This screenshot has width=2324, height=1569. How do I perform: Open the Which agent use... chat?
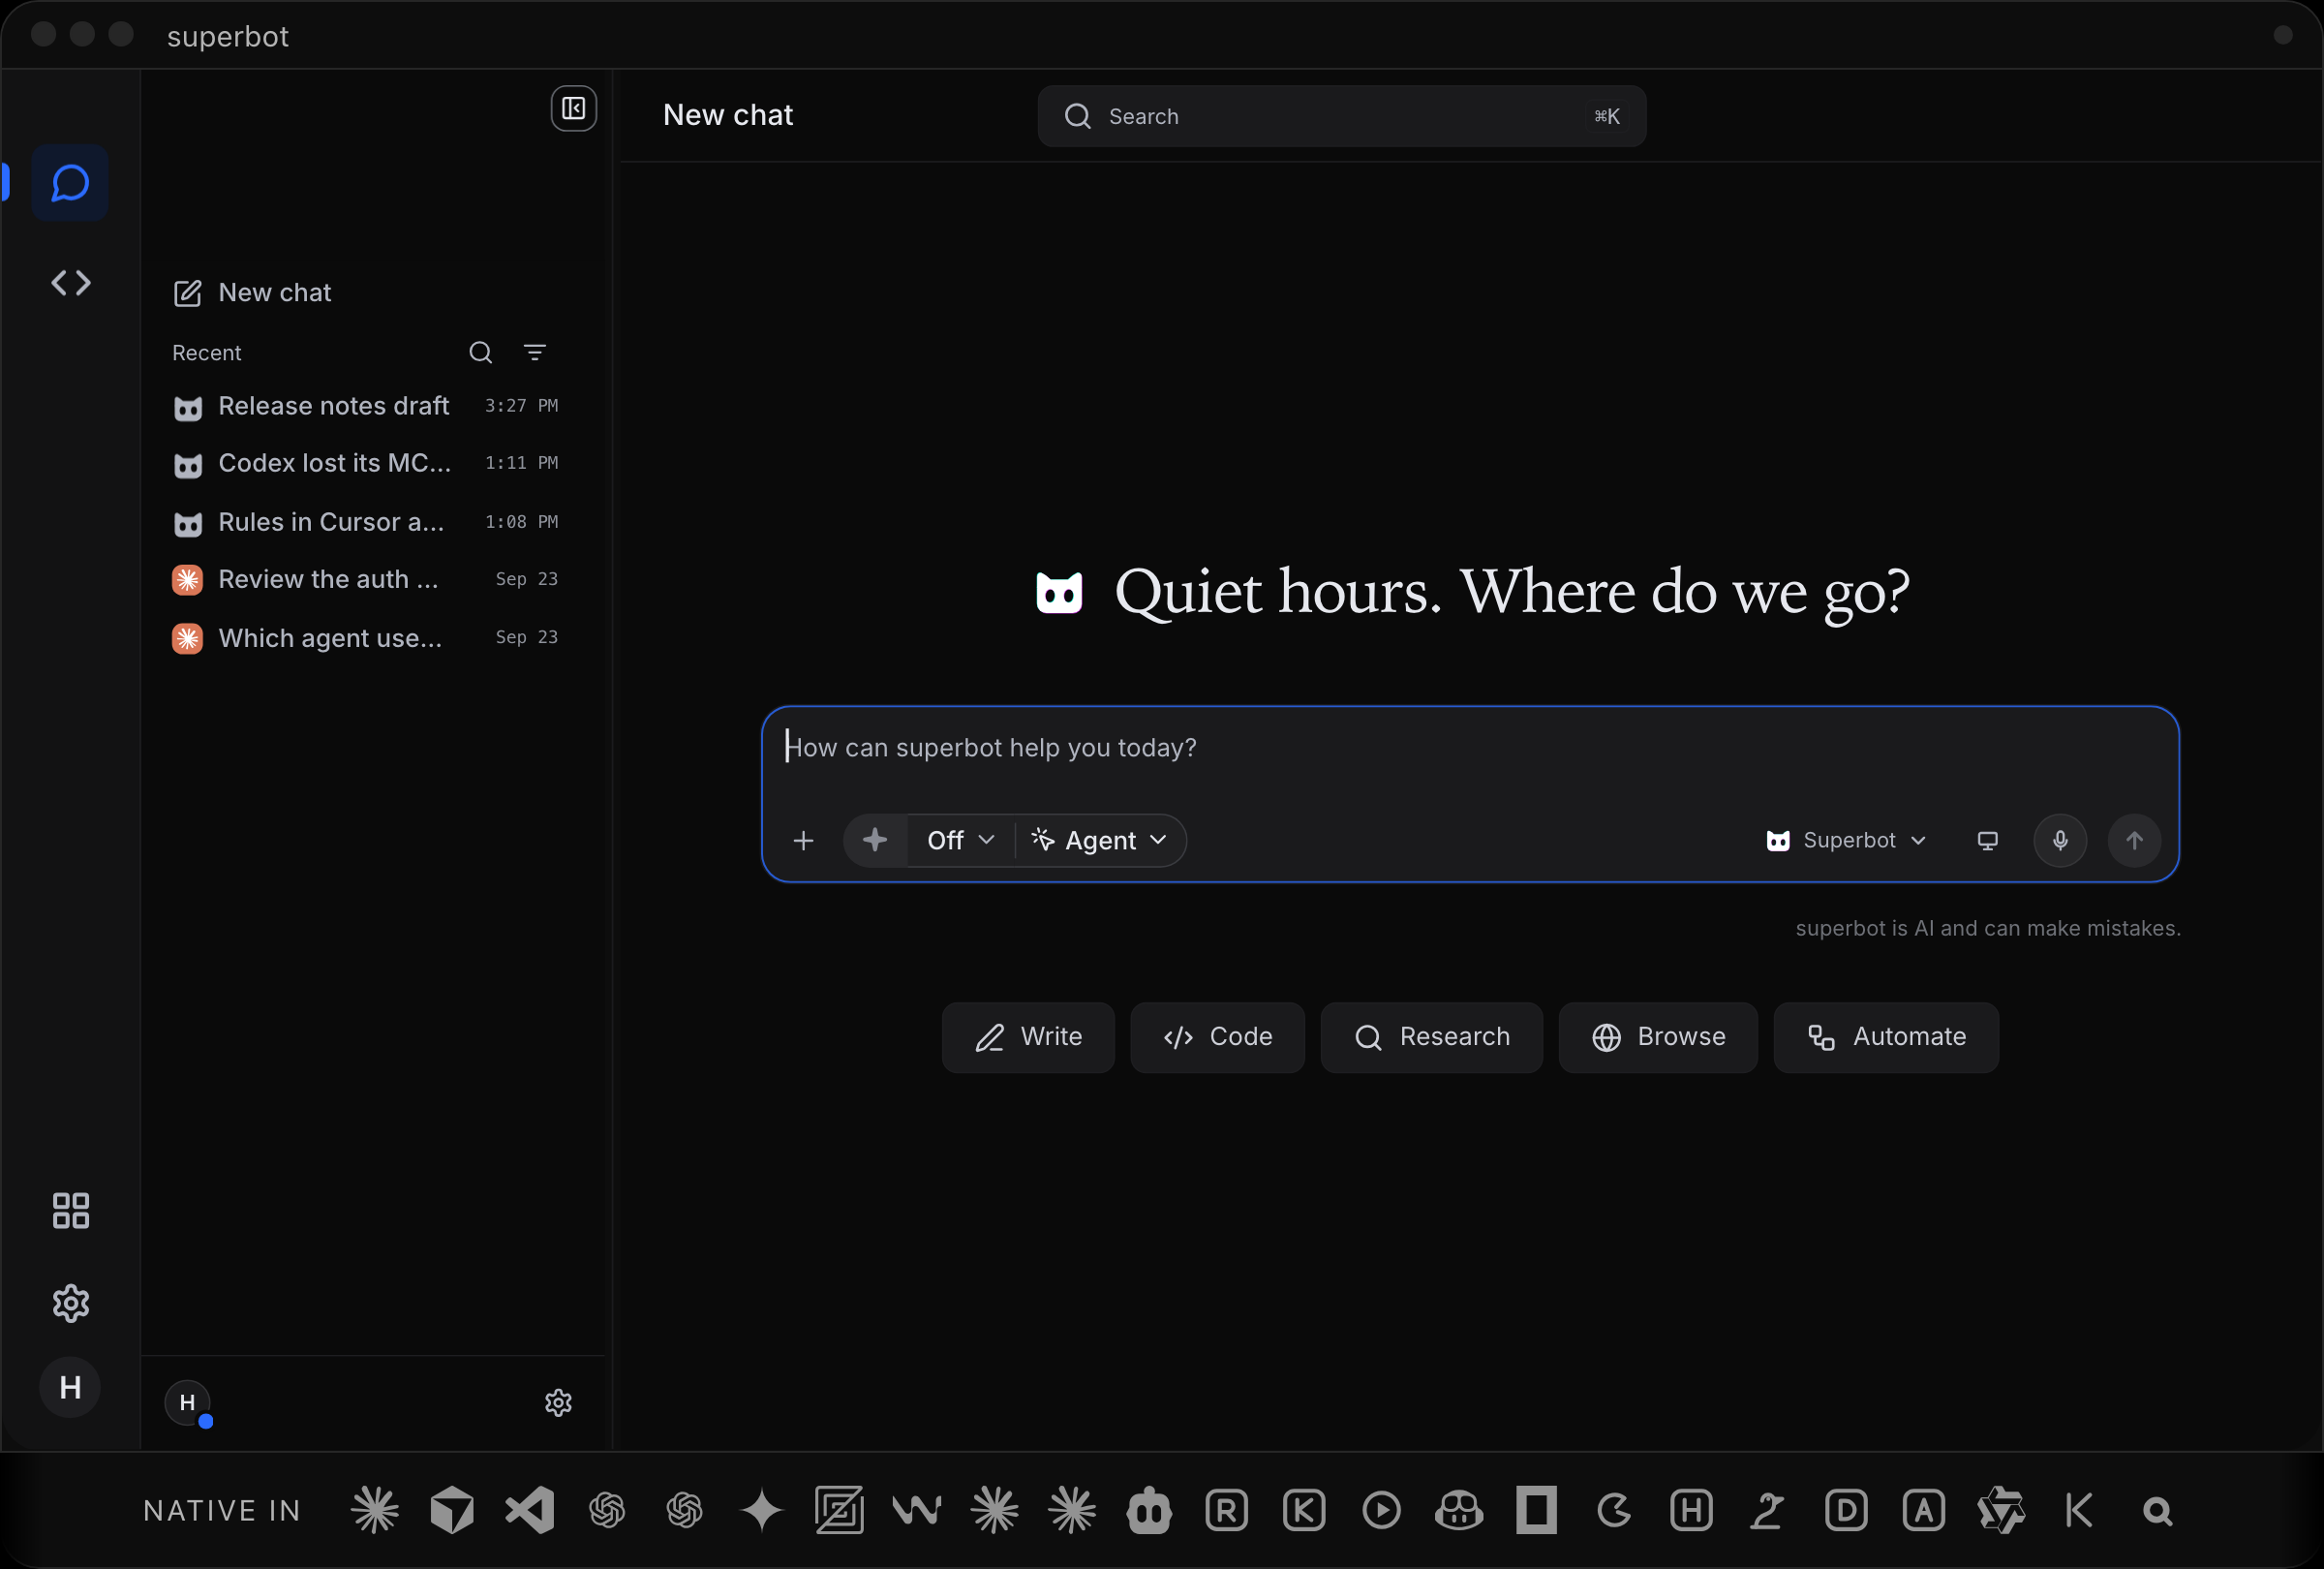(366, 638)
